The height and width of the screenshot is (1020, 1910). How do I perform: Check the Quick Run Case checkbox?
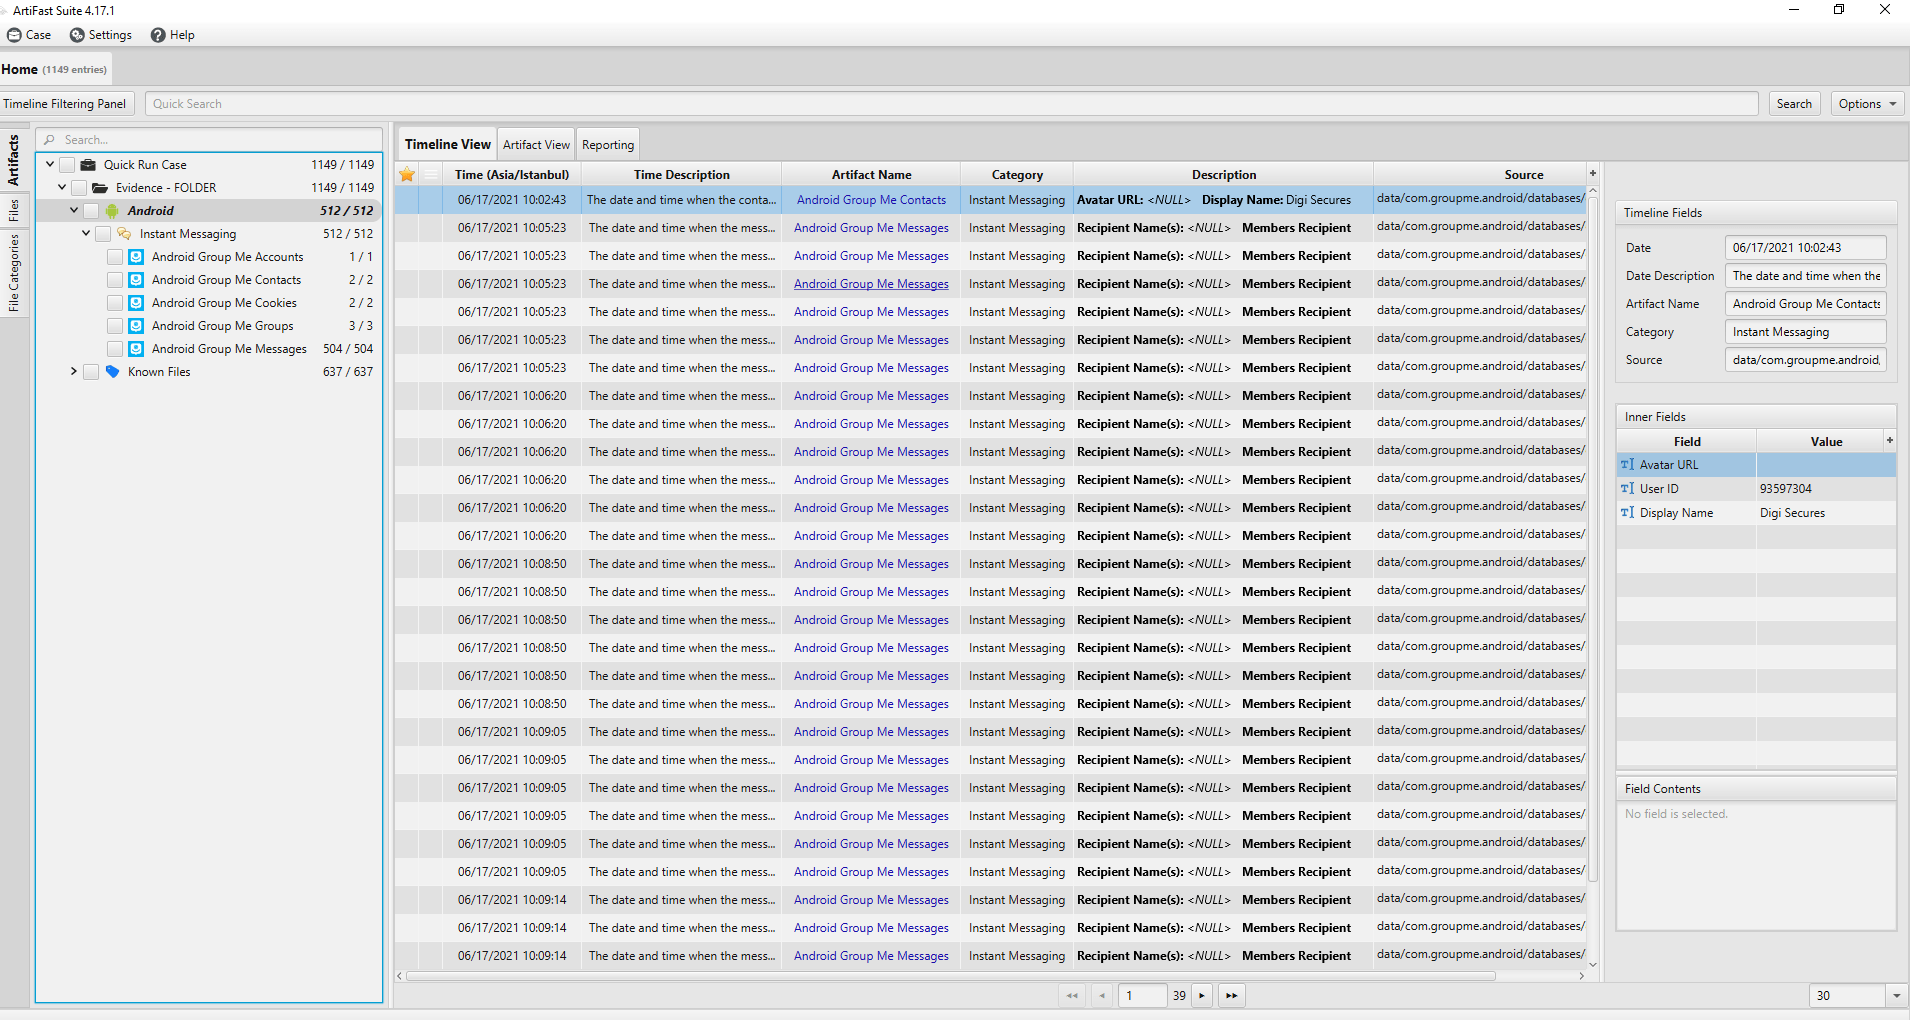[x=67, y=165]
